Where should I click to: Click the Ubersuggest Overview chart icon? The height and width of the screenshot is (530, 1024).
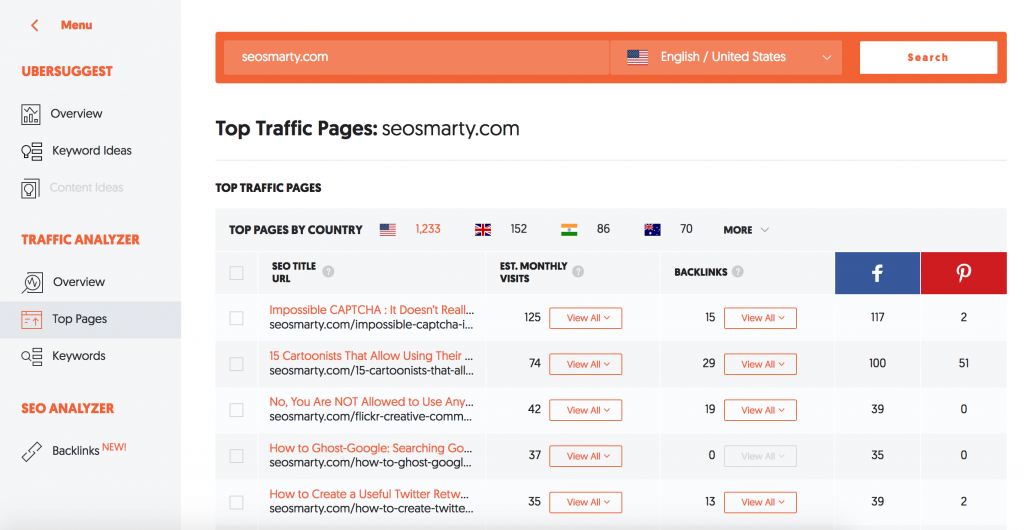pyautogui.click(x=31, y=114)
